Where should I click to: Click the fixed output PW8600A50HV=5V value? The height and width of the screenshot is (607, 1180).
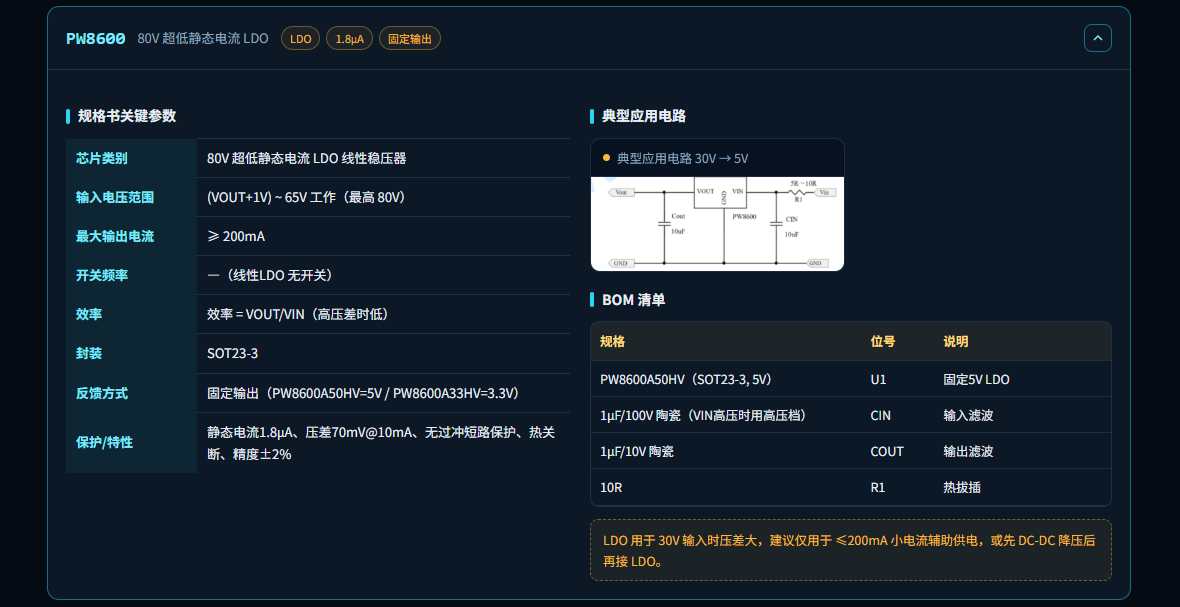tap(363, 393)
